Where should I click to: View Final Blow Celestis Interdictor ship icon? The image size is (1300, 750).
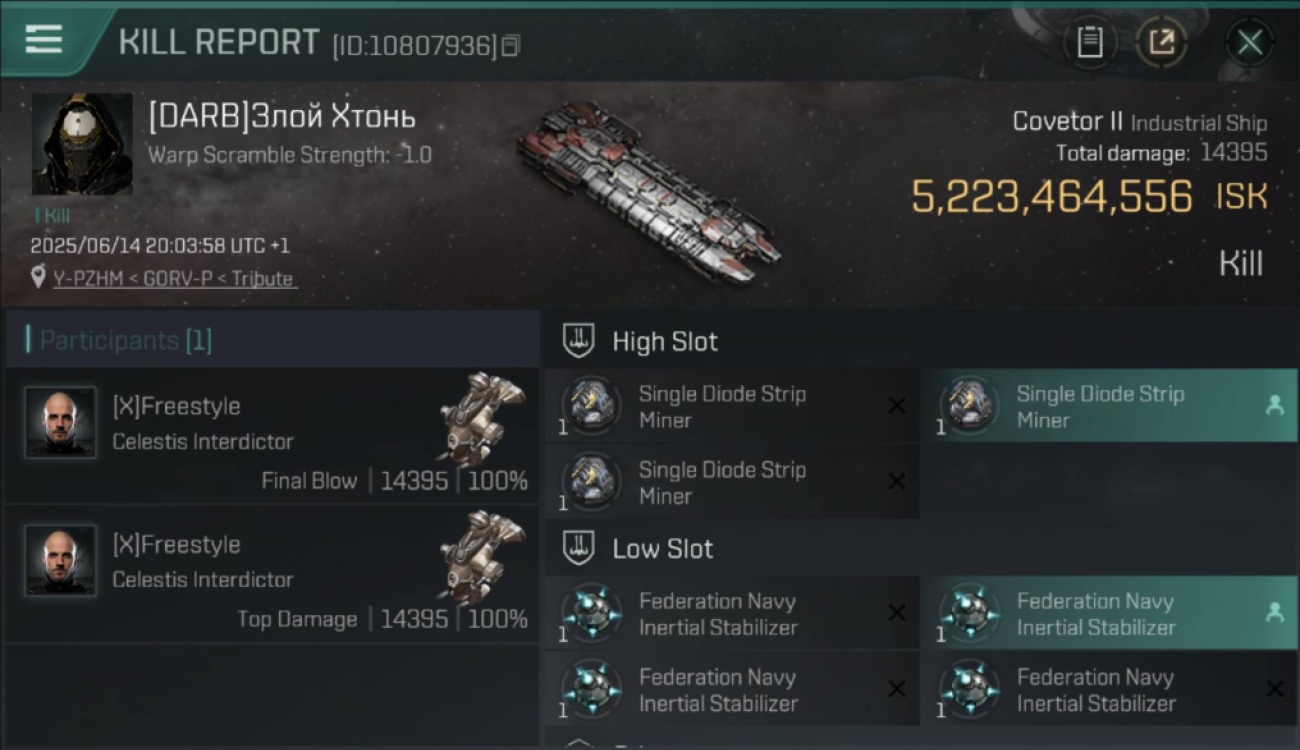pyautogui.click(x=482, y=419)
